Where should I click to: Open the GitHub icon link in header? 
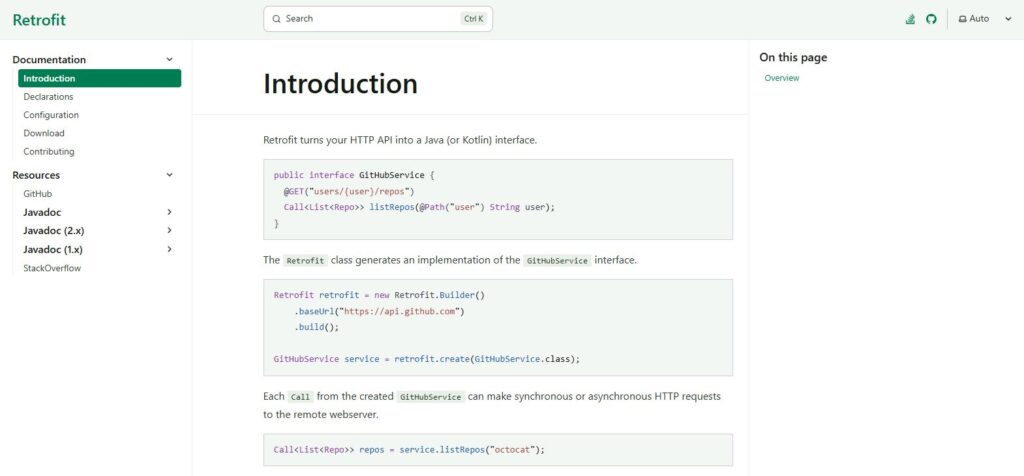[x=931, y=19]
